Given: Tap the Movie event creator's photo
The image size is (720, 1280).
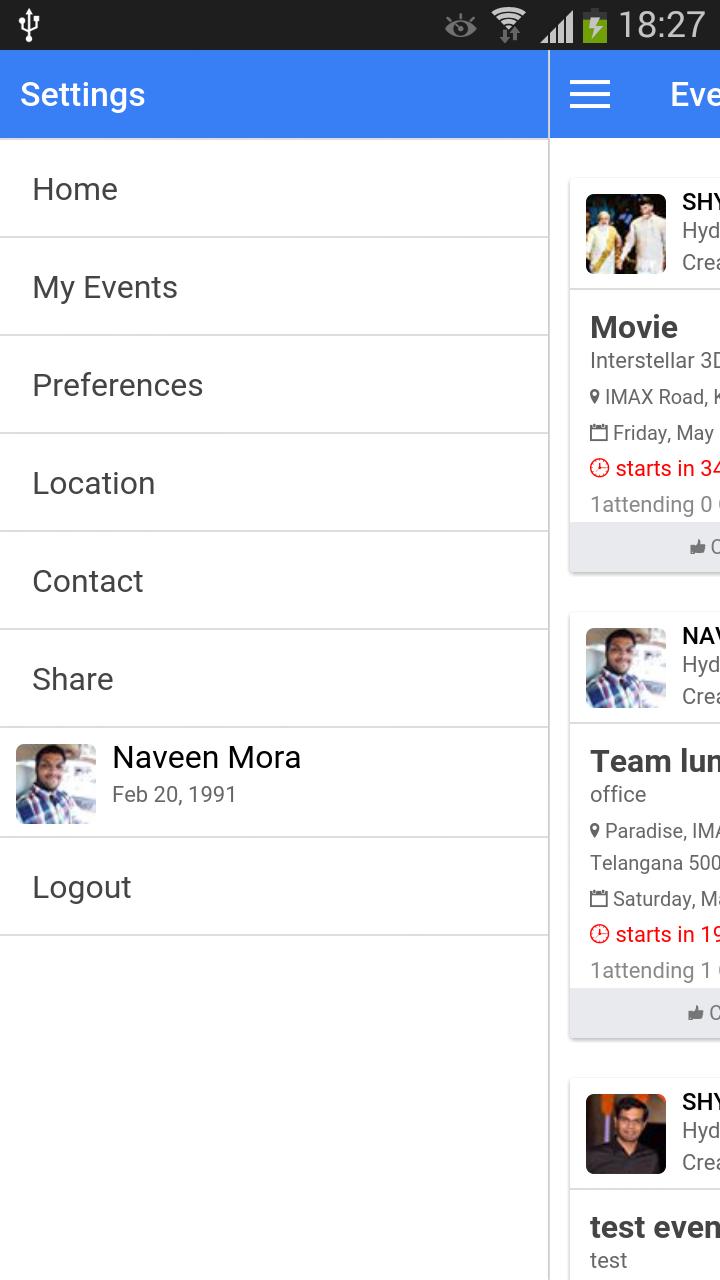Looking at the screenshot, I should coord(626,234).
